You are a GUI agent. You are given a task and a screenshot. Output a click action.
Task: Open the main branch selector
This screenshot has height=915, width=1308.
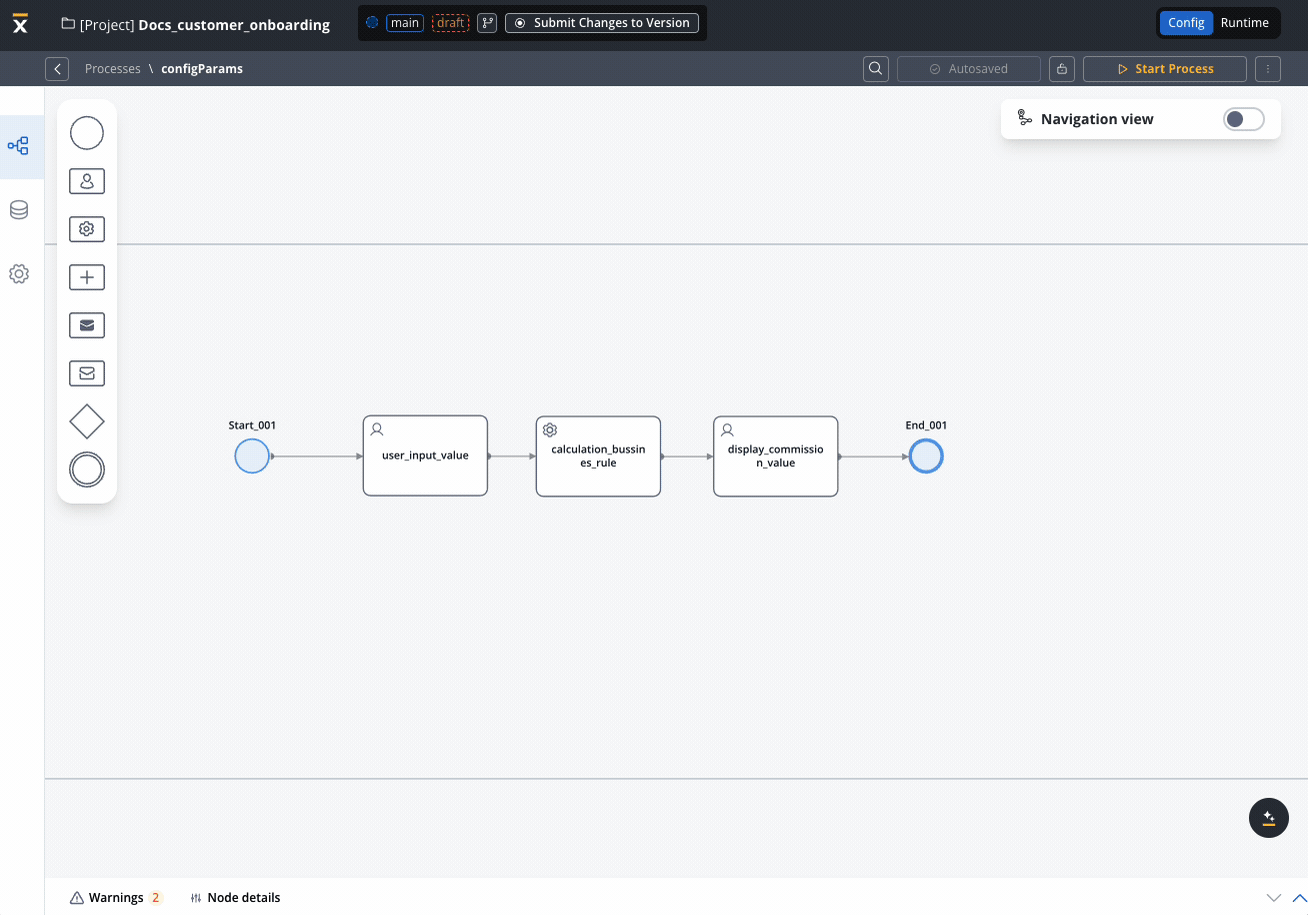pyautogui.click(x=405, y=23)
